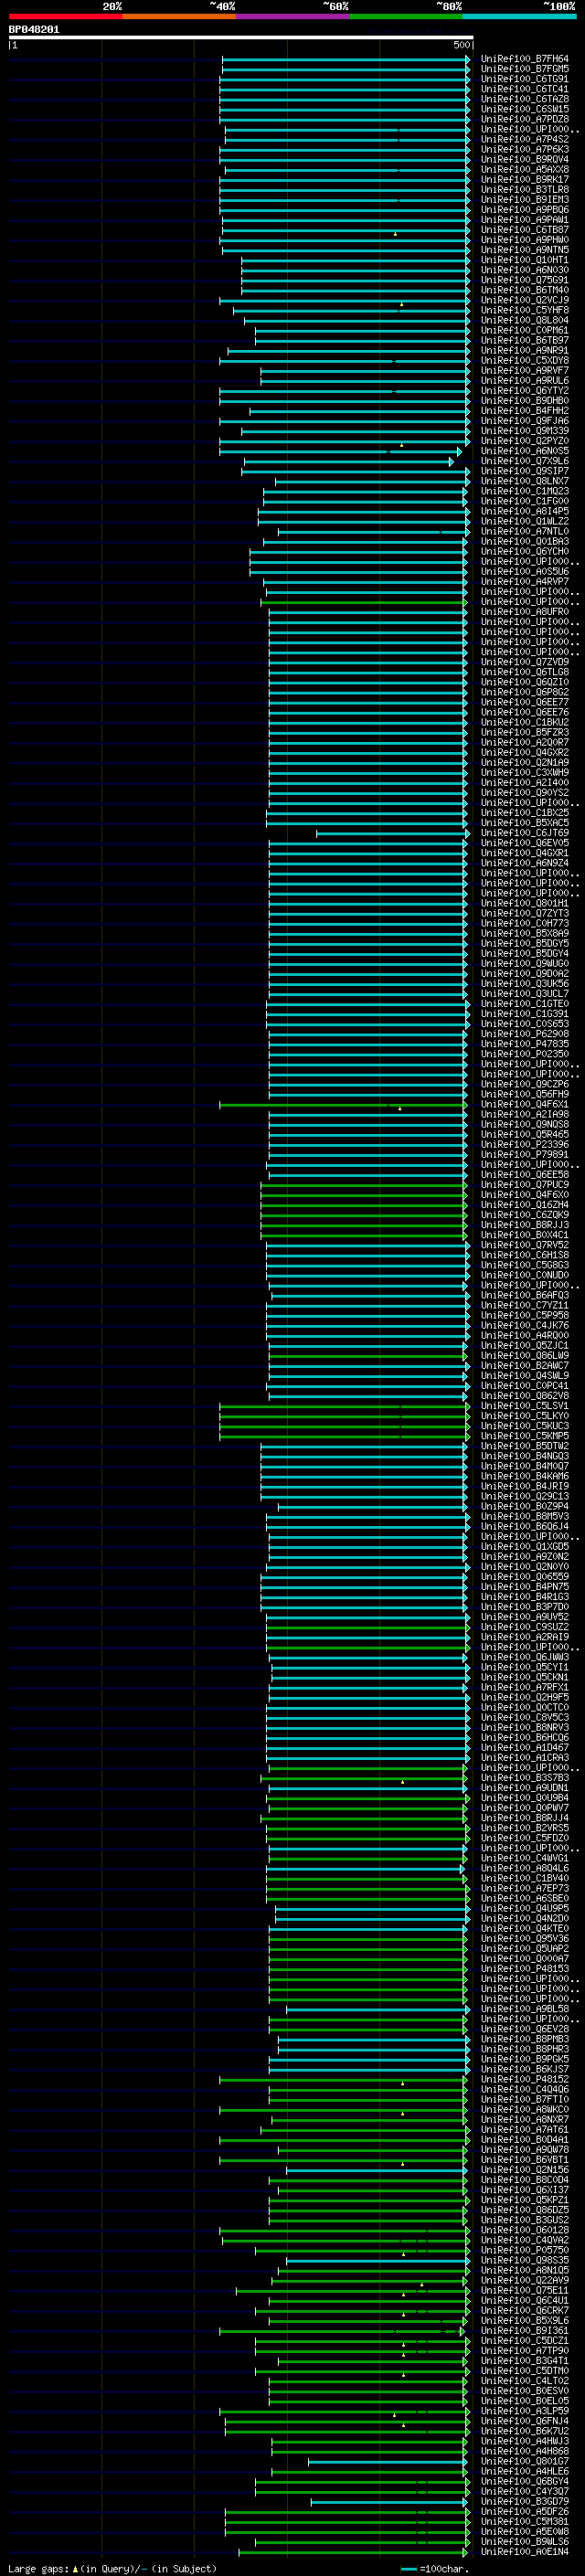Image resolution: width=585 pixels, height=2576 pixels.
Task: Click hit label UniRef100_C1GTE0
Action: pos(525,1004)
